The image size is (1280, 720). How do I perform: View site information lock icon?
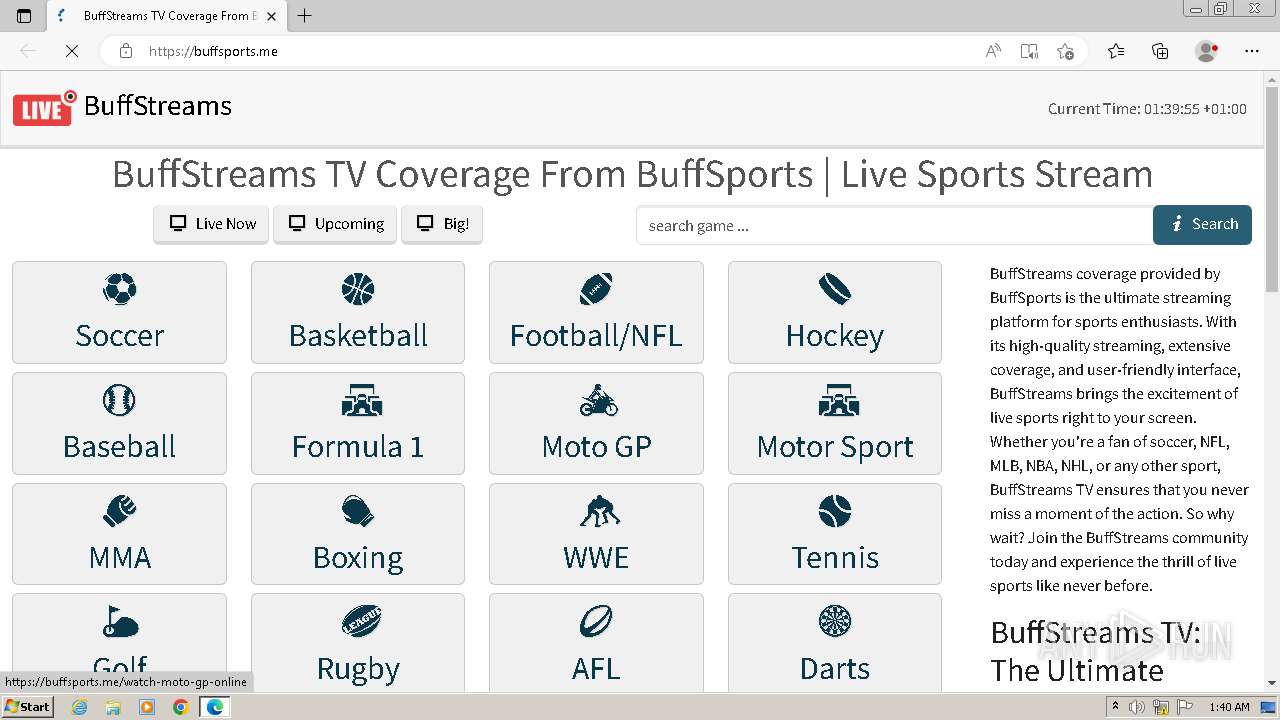point(125,51)
